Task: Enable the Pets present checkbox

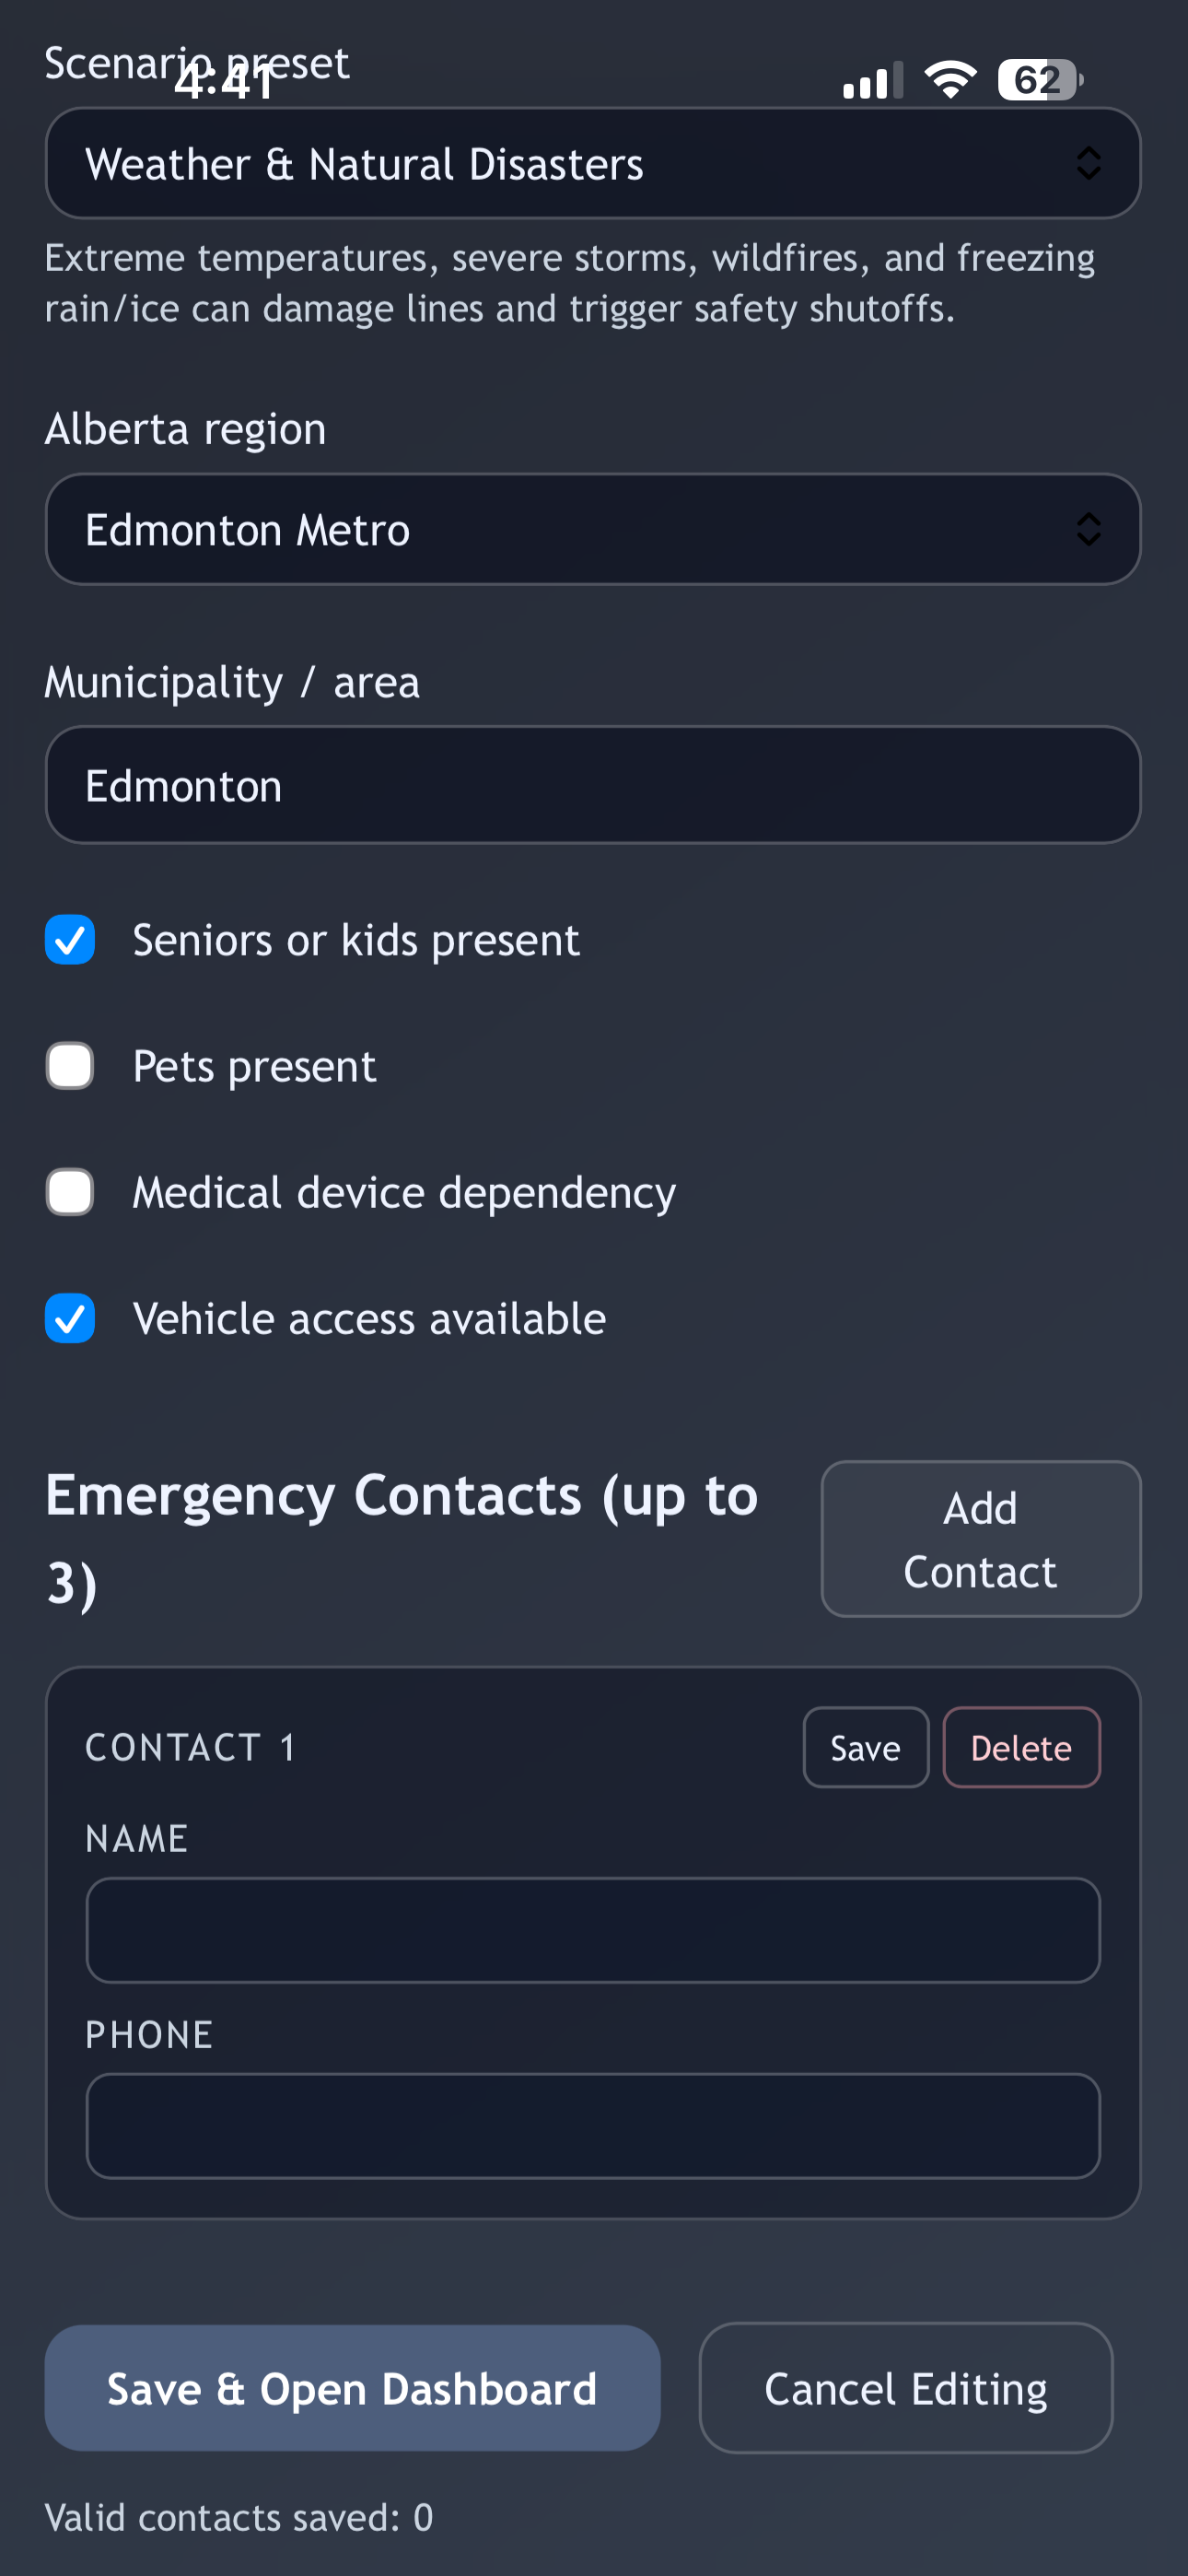Action: point(70,1066)
